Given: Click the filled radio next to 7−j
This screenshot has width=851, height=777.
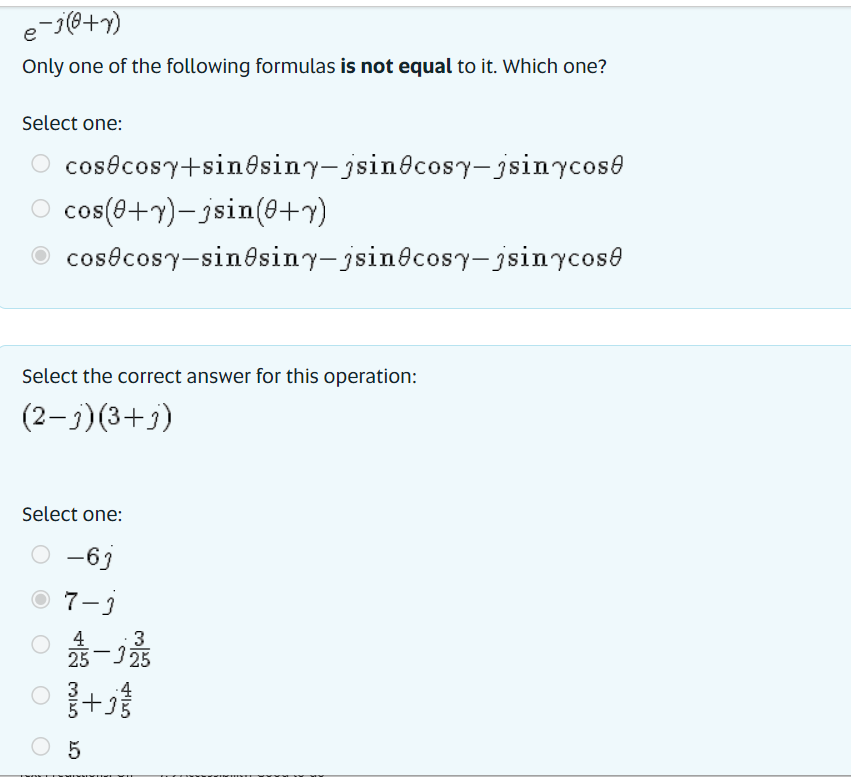Looking at the screenshot, I should coord(41,601).
